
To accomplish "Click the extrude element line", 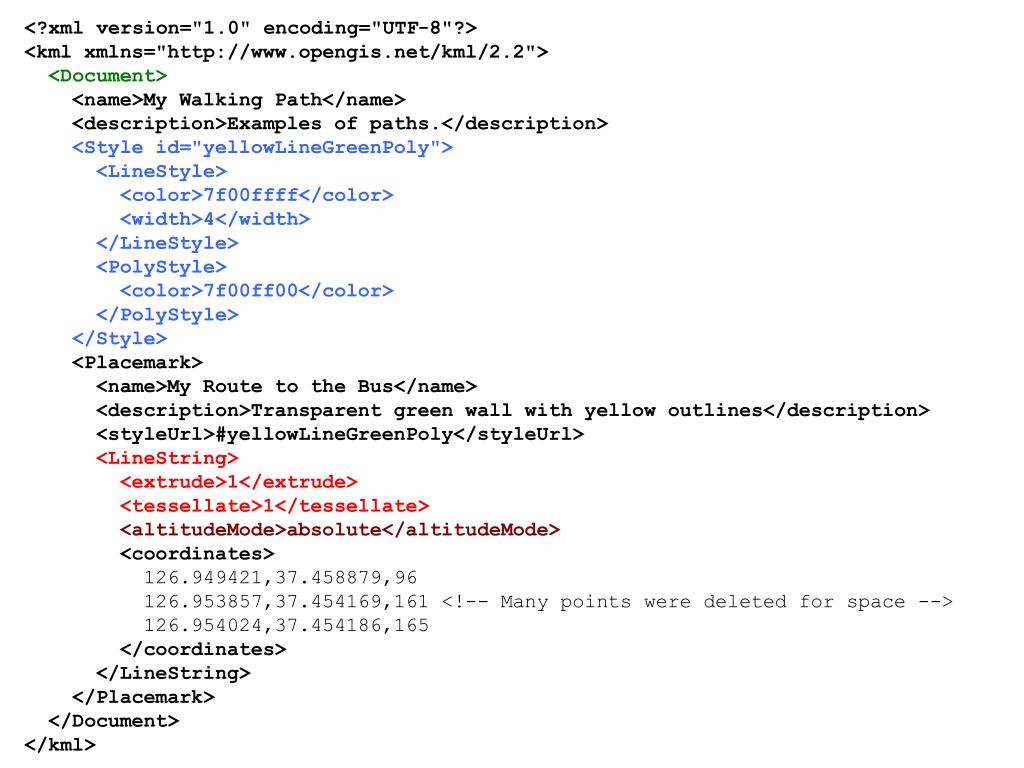I will tap(239, 482).
